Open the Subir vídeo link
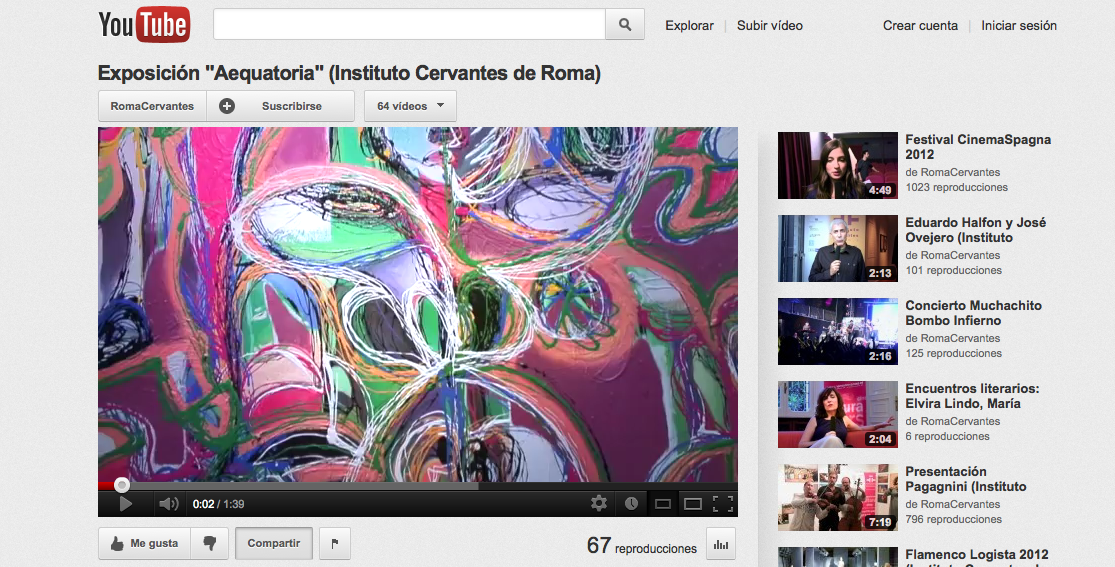The height and width of the screenshot is (567, 1115). pos(769,26)
